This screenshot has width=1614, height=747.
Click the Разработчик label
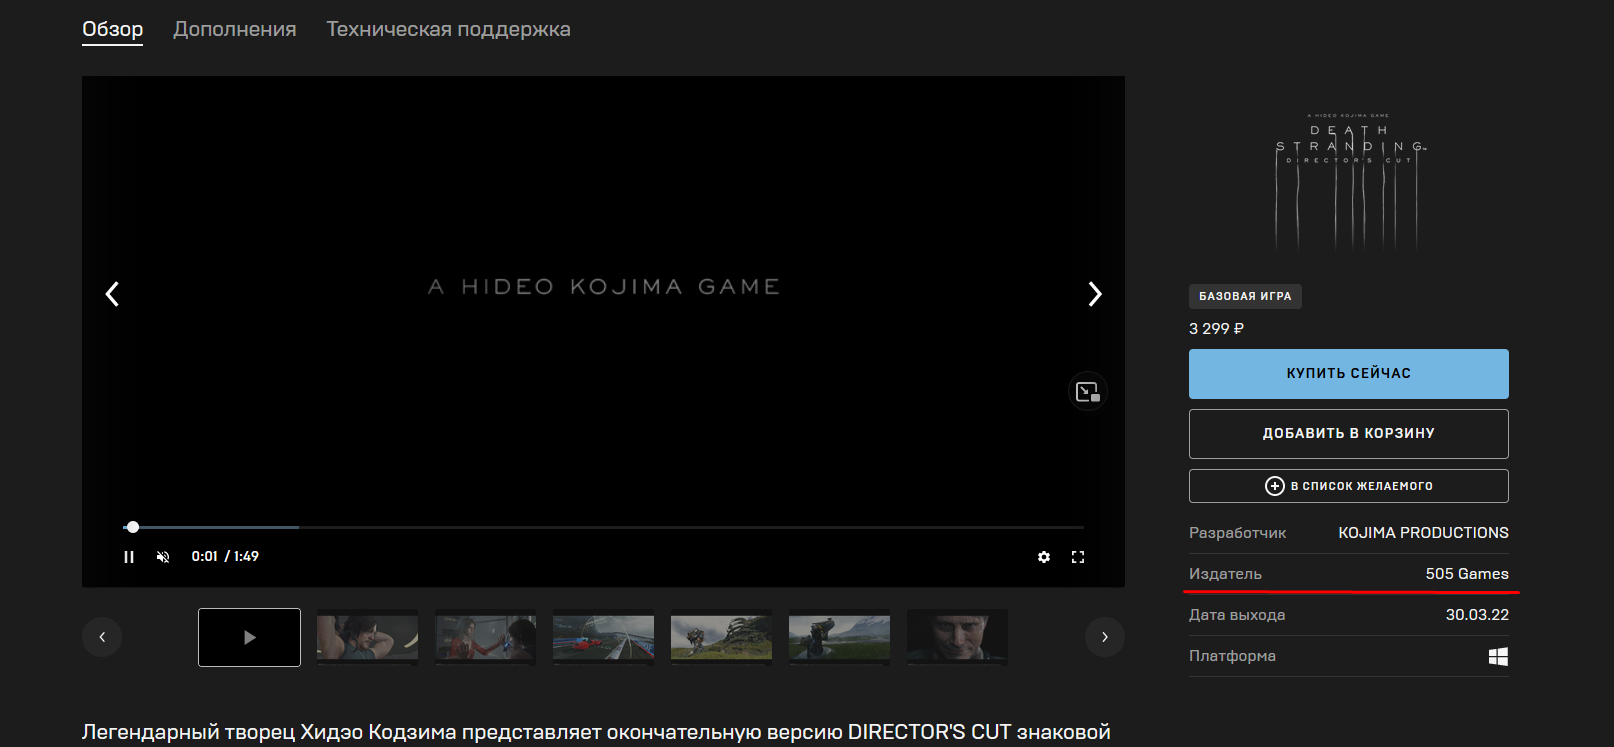(1237, 533)
